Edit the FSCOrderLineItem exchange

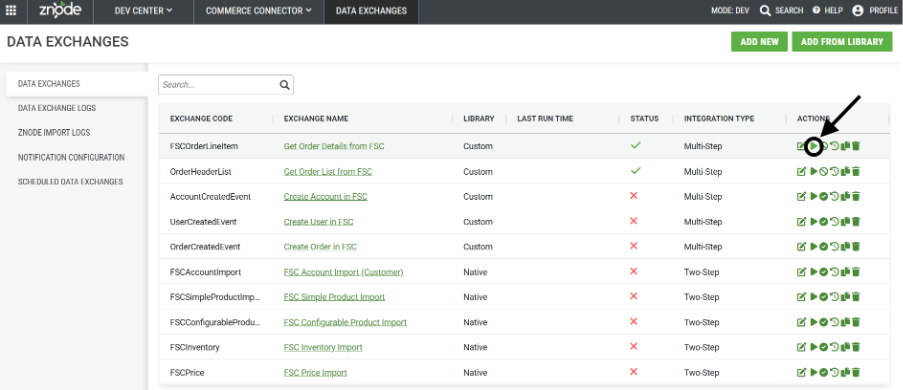pos(801,146)
